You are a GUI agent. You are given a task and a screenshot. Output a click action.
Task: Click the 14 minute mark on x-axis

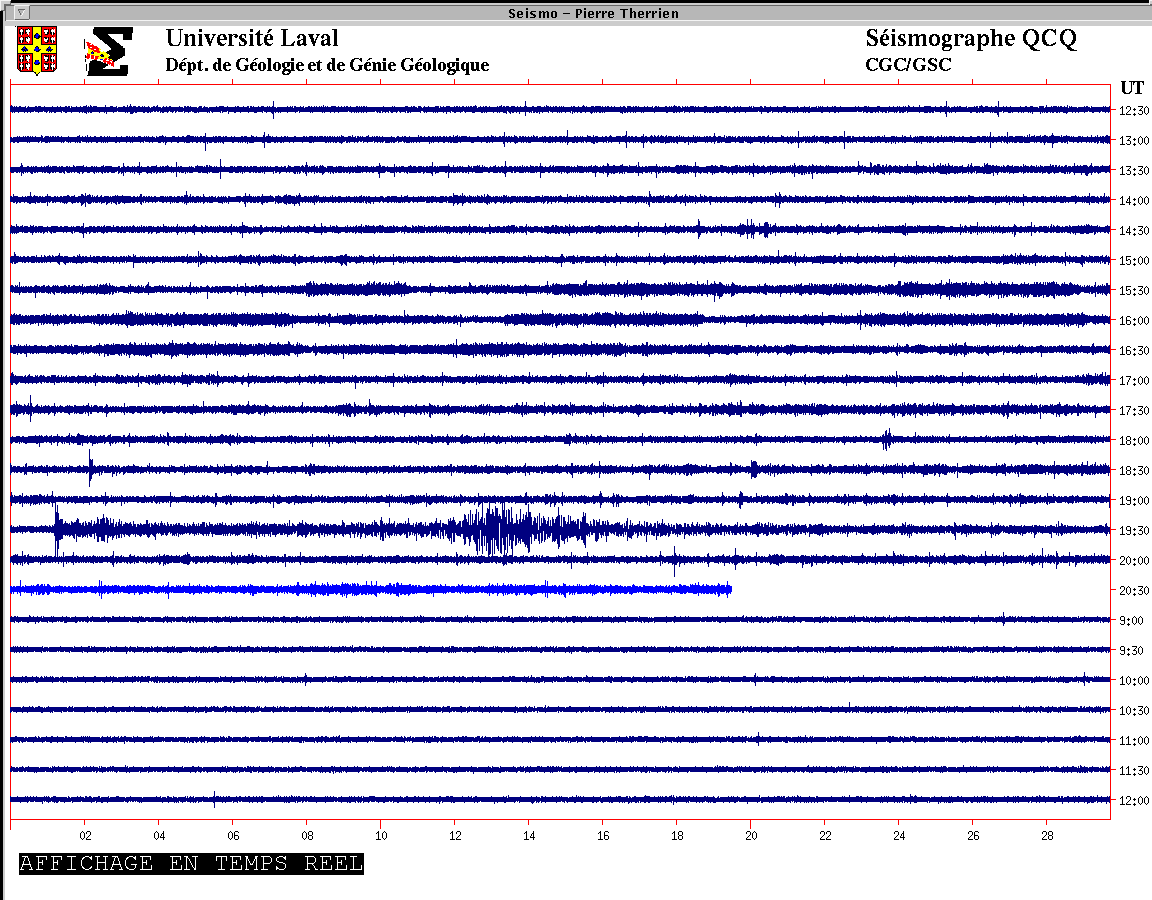(529, 835)
